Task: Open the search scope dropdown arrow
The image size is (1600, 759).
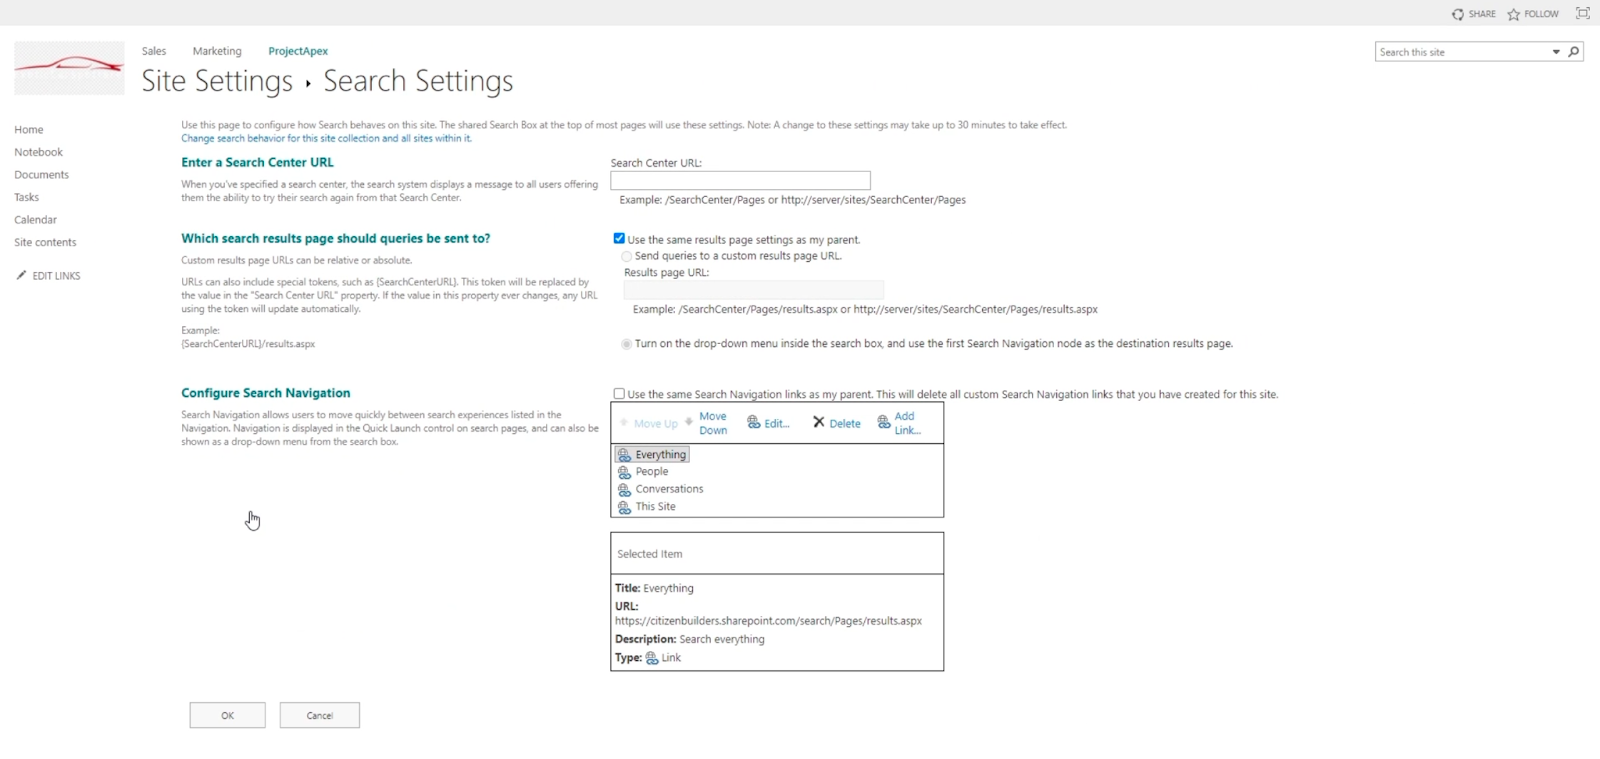Action: click(1556, 52)
